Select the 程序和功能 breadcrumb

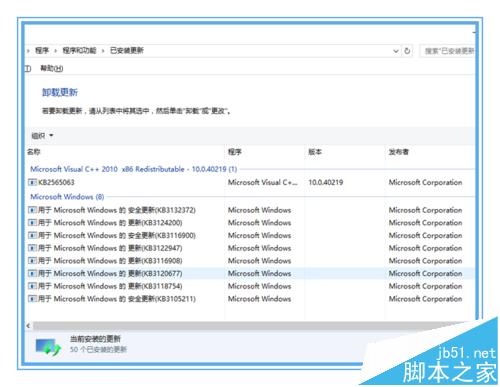(x=79, y=51)
